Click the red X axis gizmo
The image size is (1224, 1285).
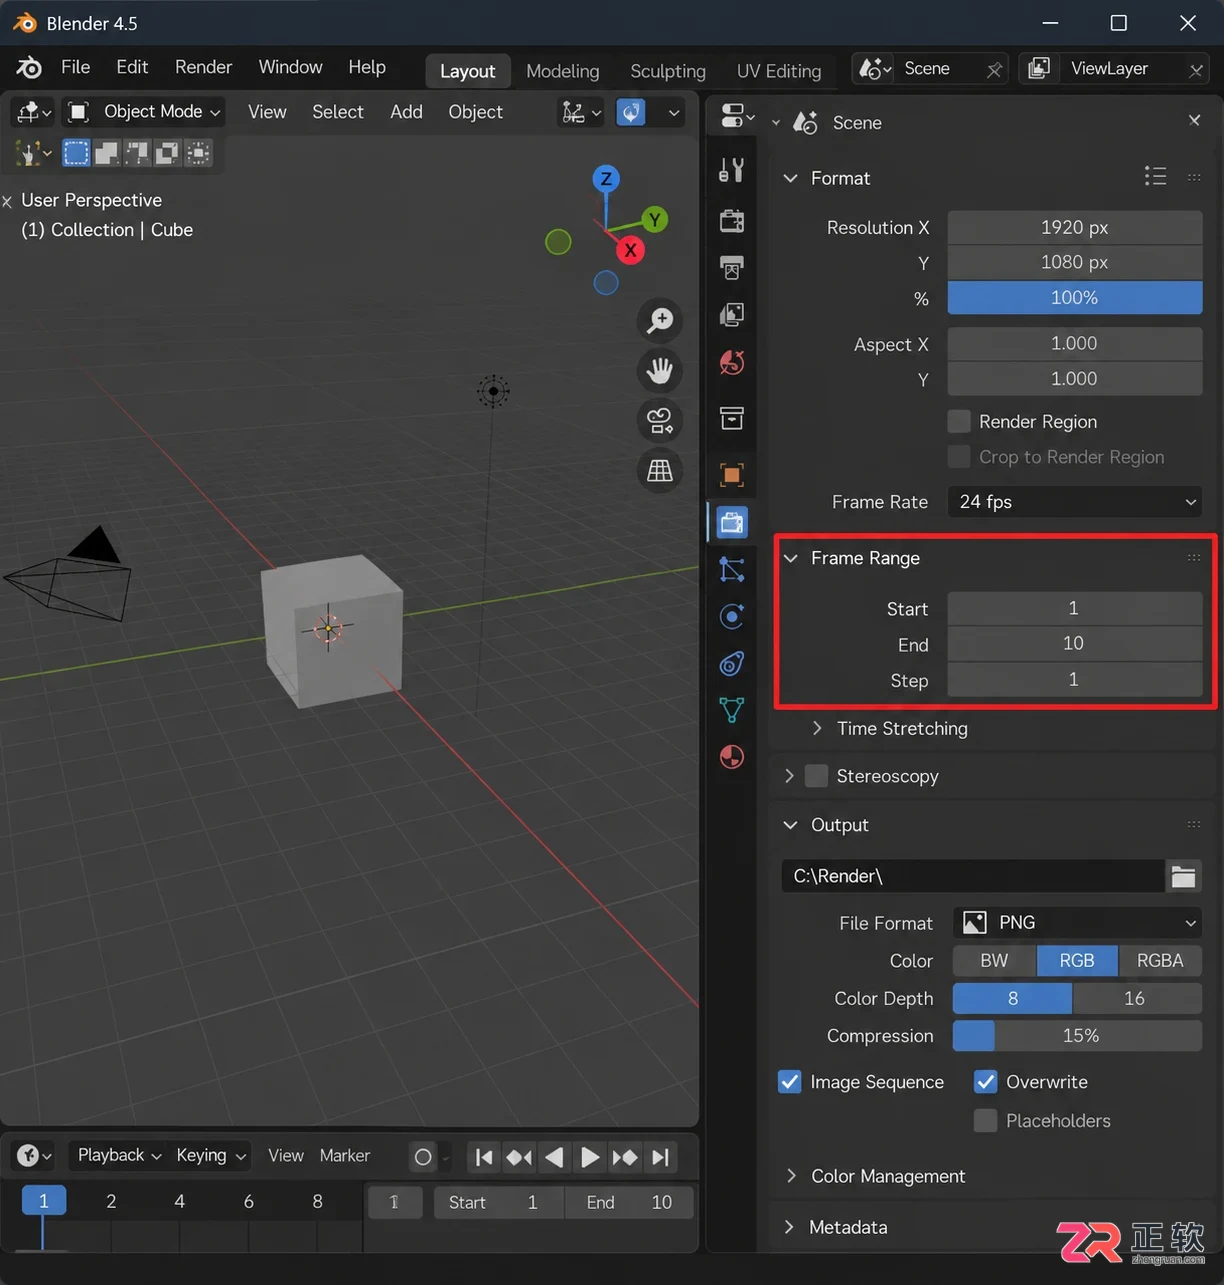(x=630, y=250)
